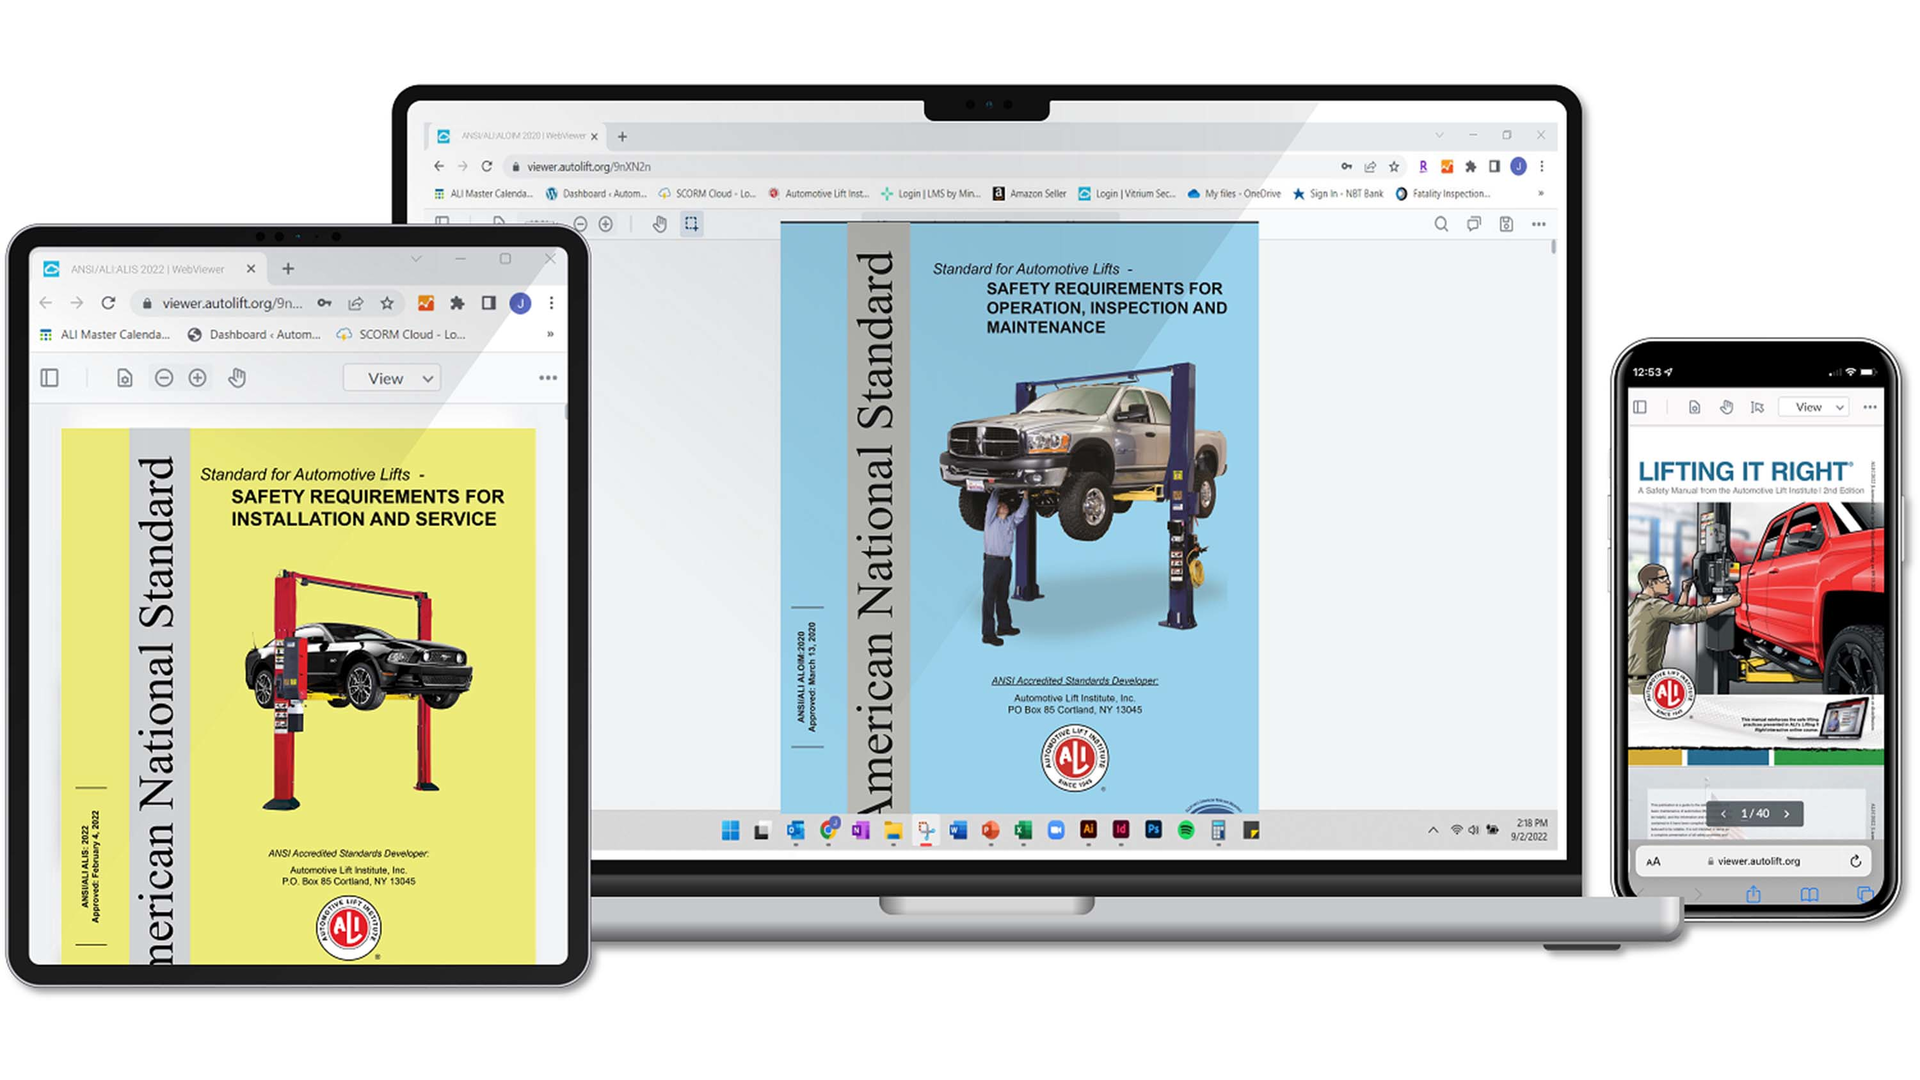Screen dimensions: 1920x1080
Task: Open search with the magnifier icon in WebViewer
Action: 1441,224
